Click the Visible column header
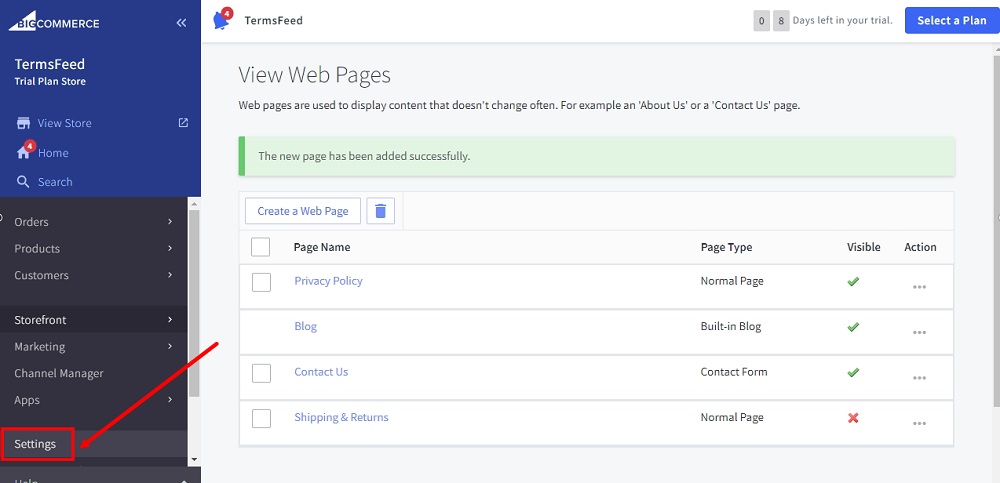This screenshot has width=1000, height=483. 864,247
